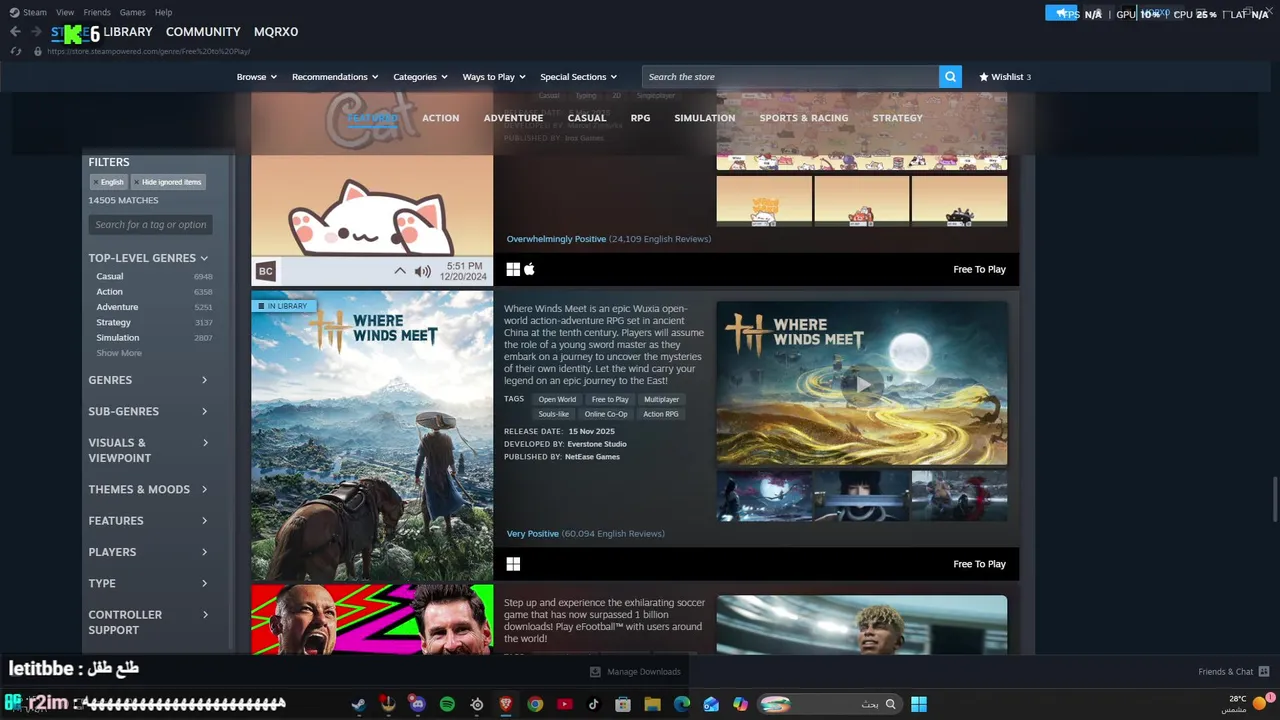1280x720 pixels.
Task: Go back with the Steam back arrow
Action: coord(15,32)
